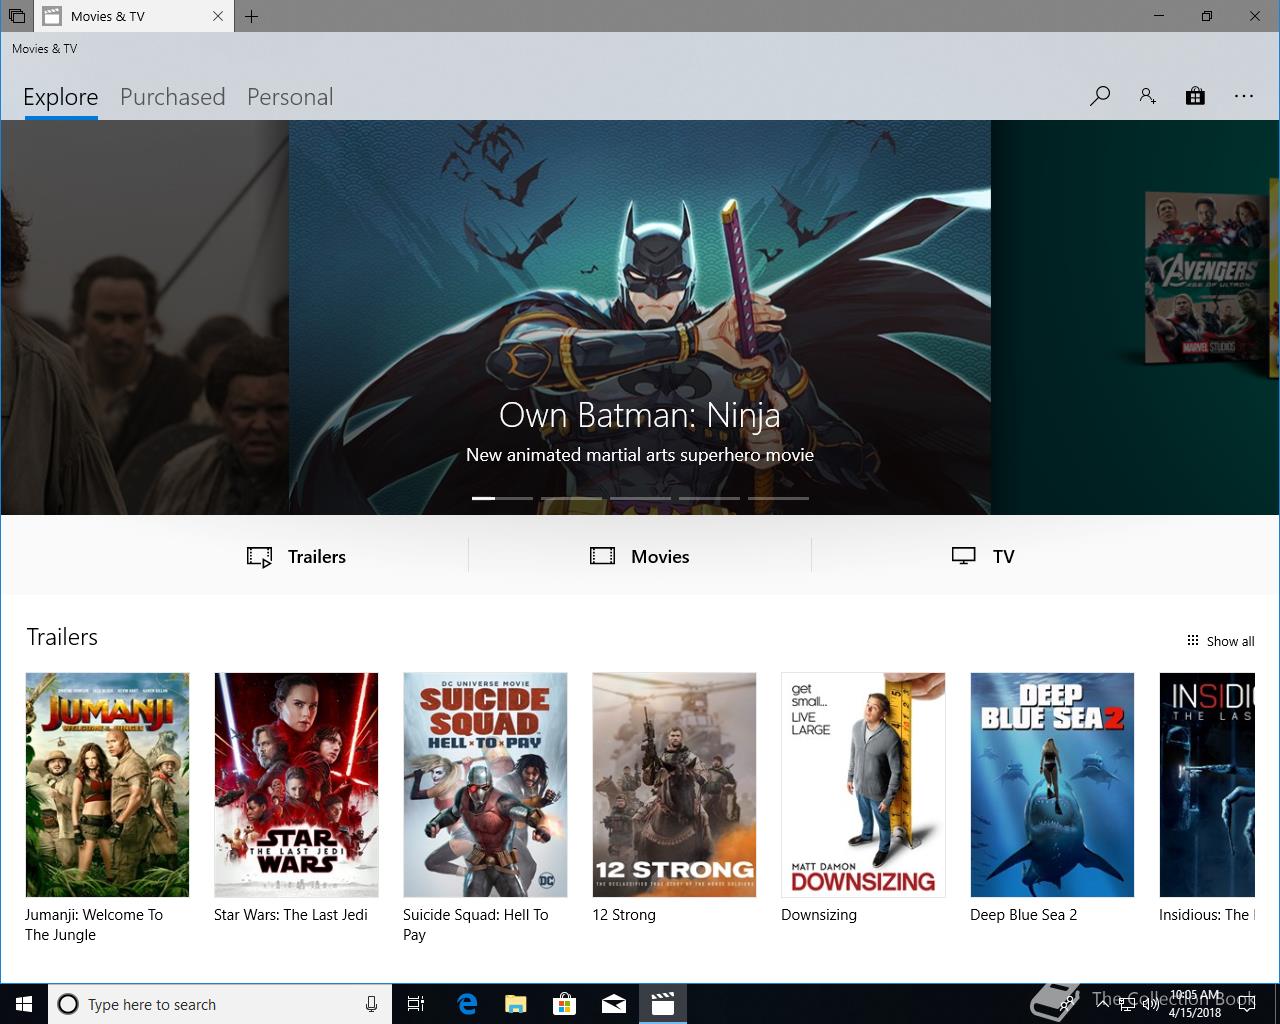This screenshot has height=1024, width=1280.
Task: Open the Avengers banner on the right
Action: click(x=1135, y=317)
